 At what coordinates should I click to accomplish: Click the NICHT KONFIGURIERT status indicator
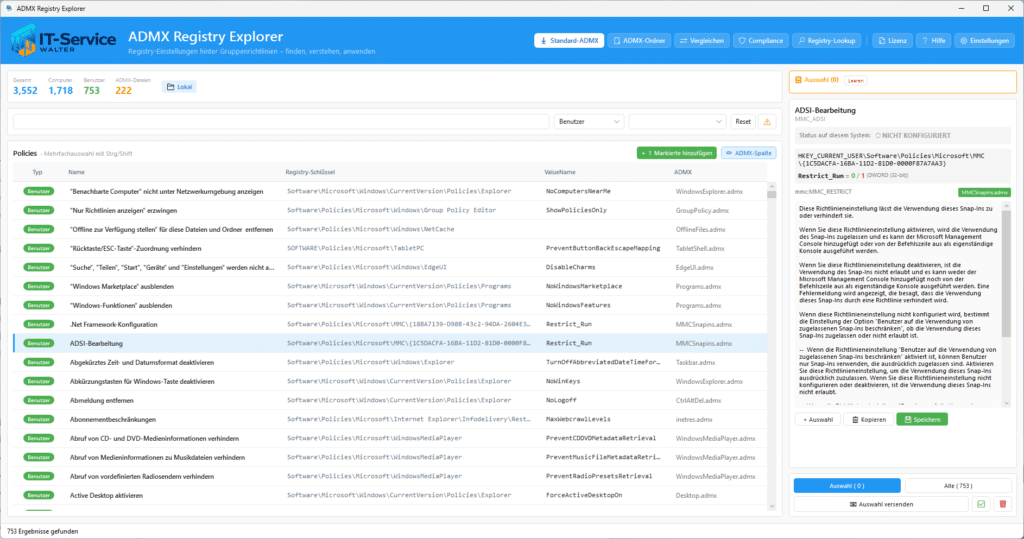pos(912,135)
